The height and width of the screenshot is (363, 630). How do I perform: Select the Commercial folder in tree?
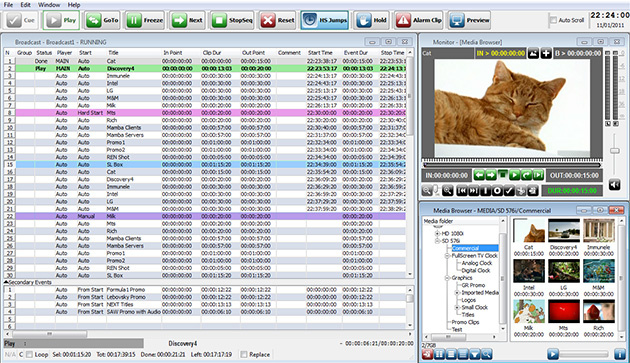475,248
